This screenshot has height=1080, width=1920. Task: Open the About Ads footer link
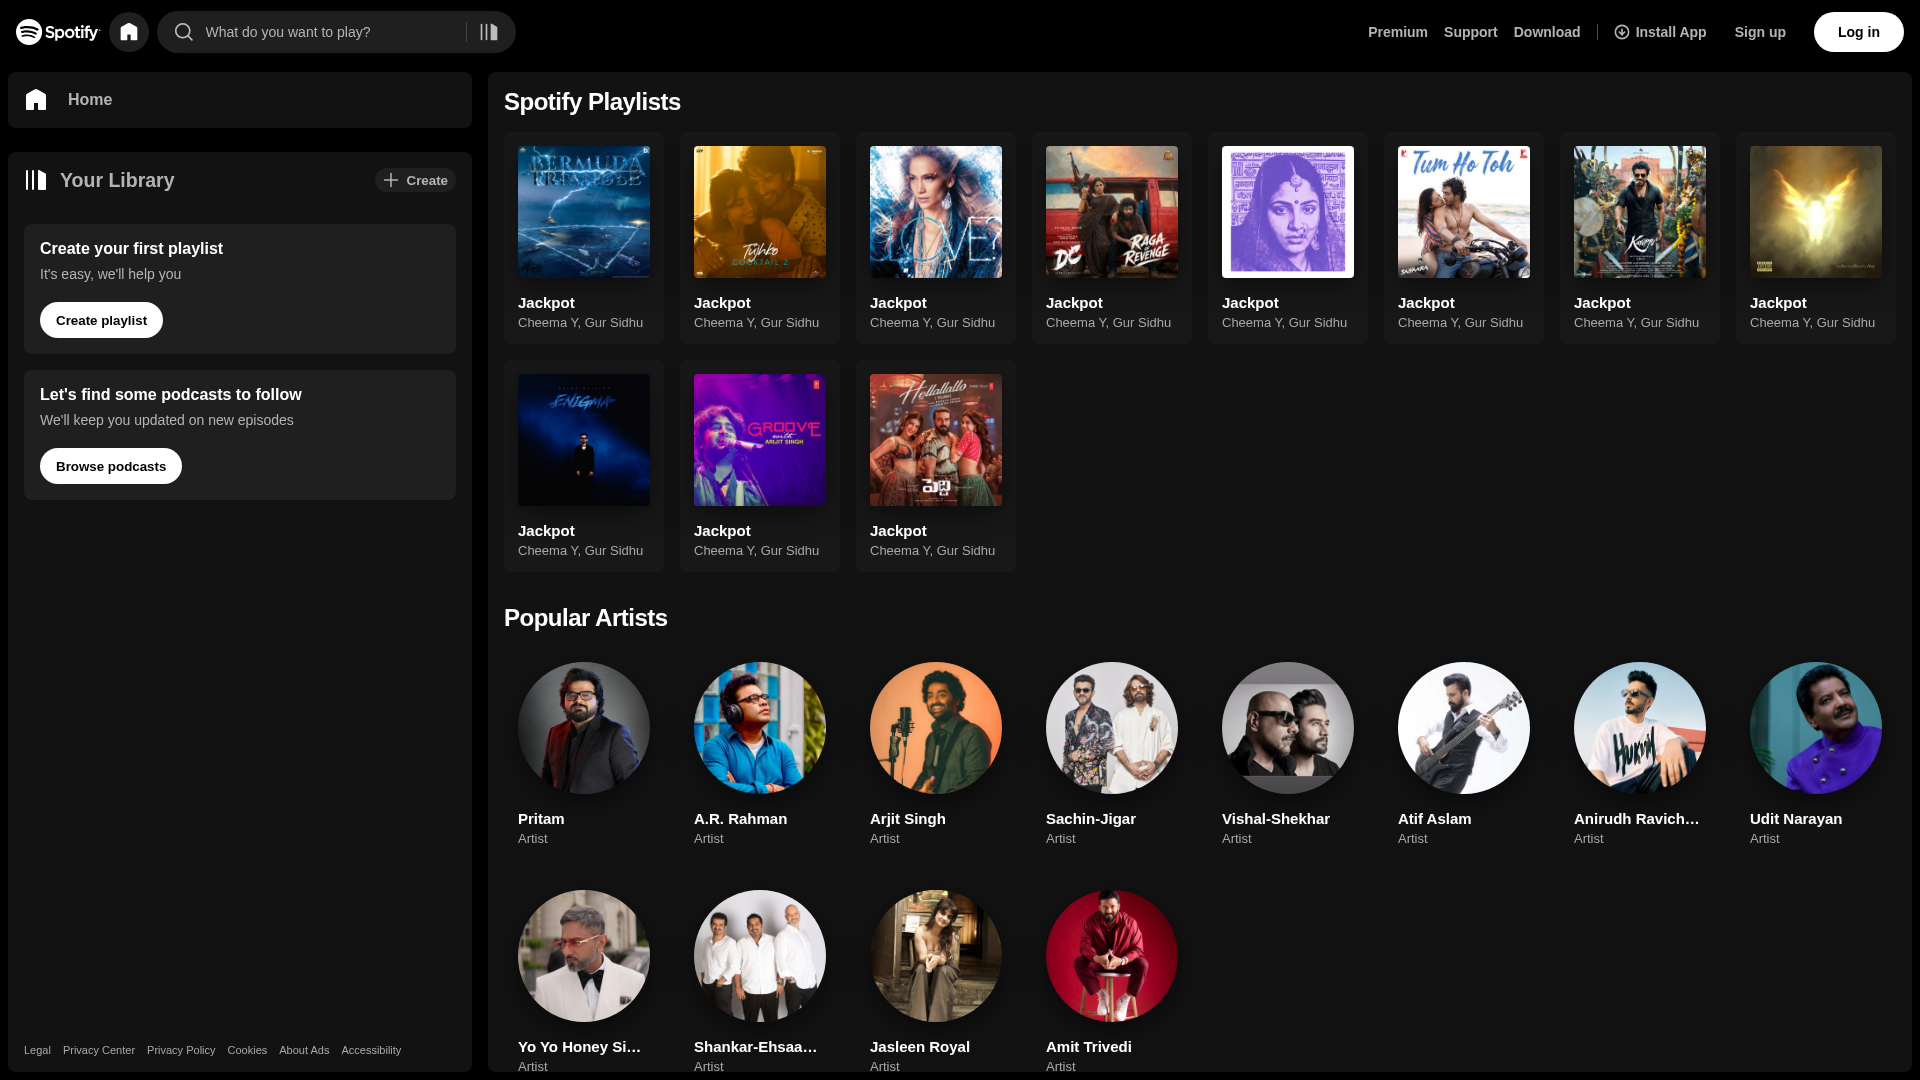pos(304,1050)
